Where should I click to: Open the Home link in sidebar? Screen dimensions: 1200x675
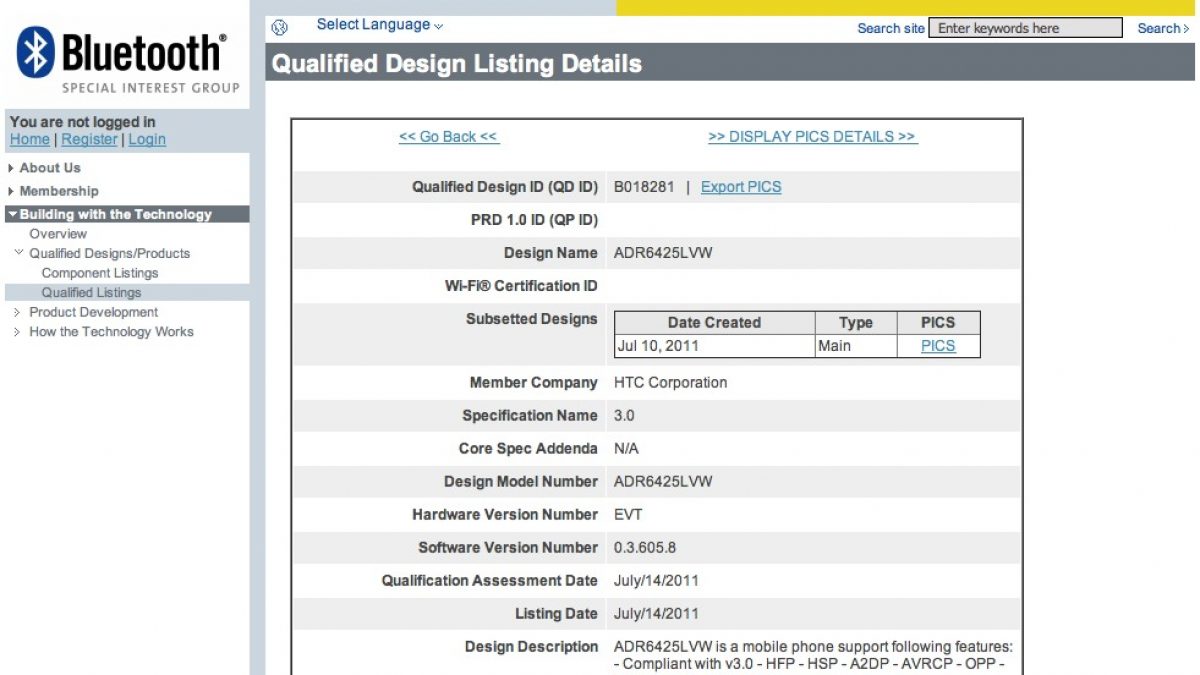pyautogui.click(x=29, y=140)
